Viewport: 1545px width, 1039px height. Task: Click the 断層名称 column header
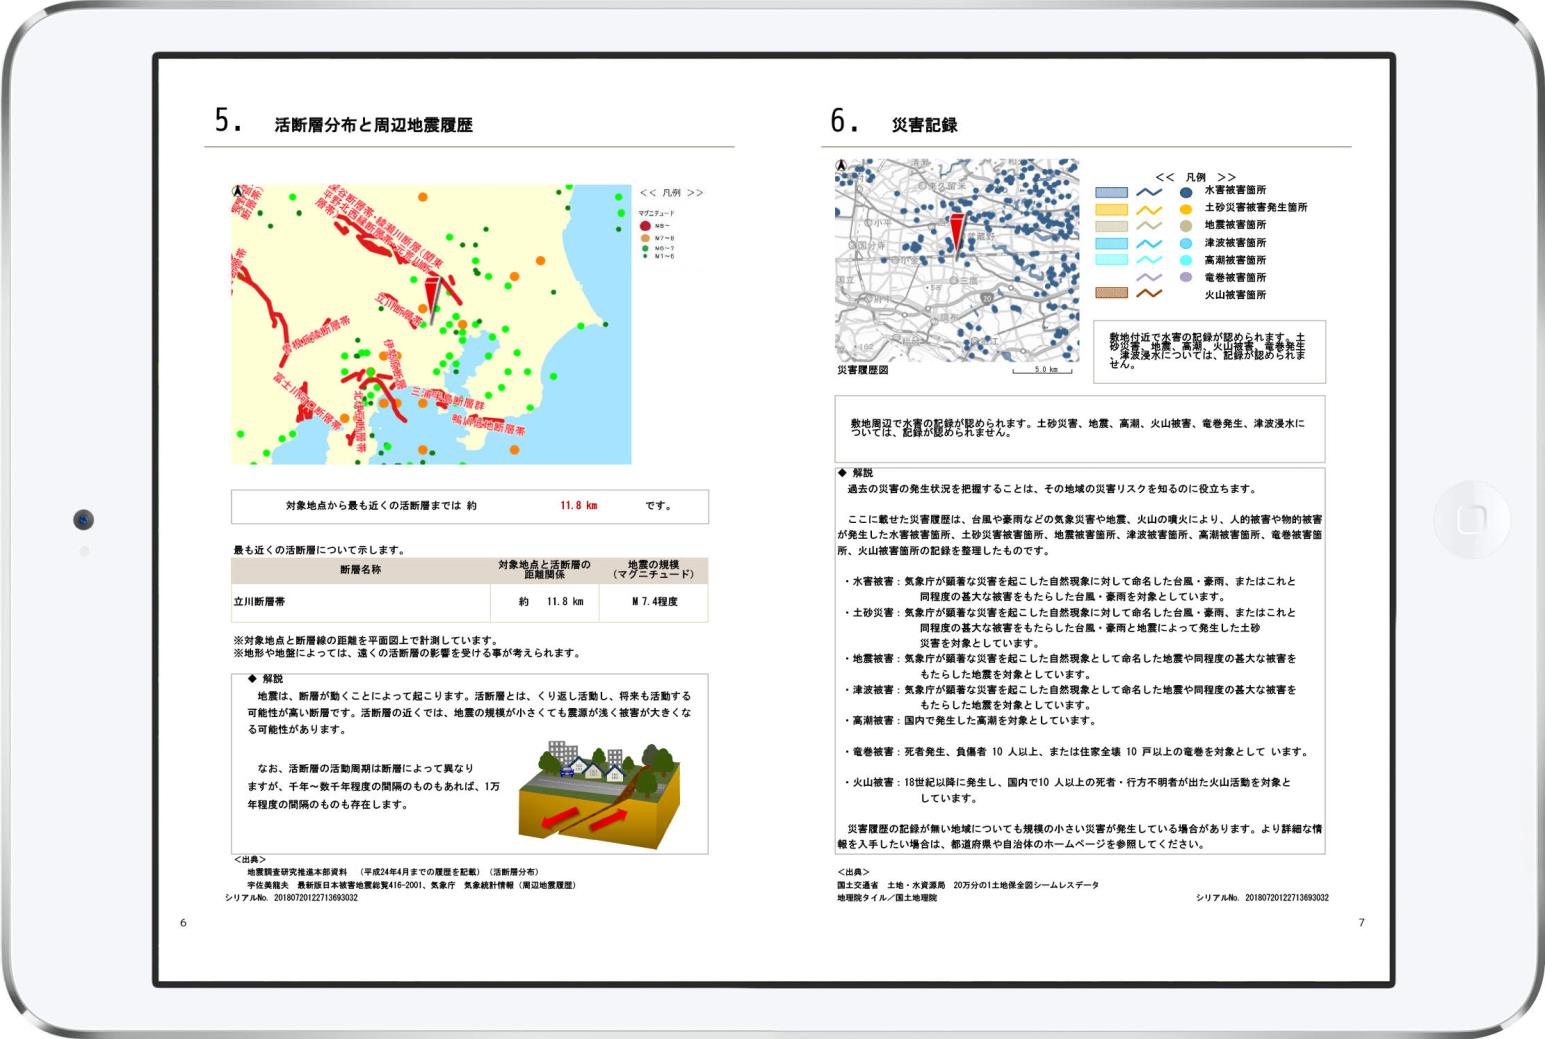tap(361, 570)
